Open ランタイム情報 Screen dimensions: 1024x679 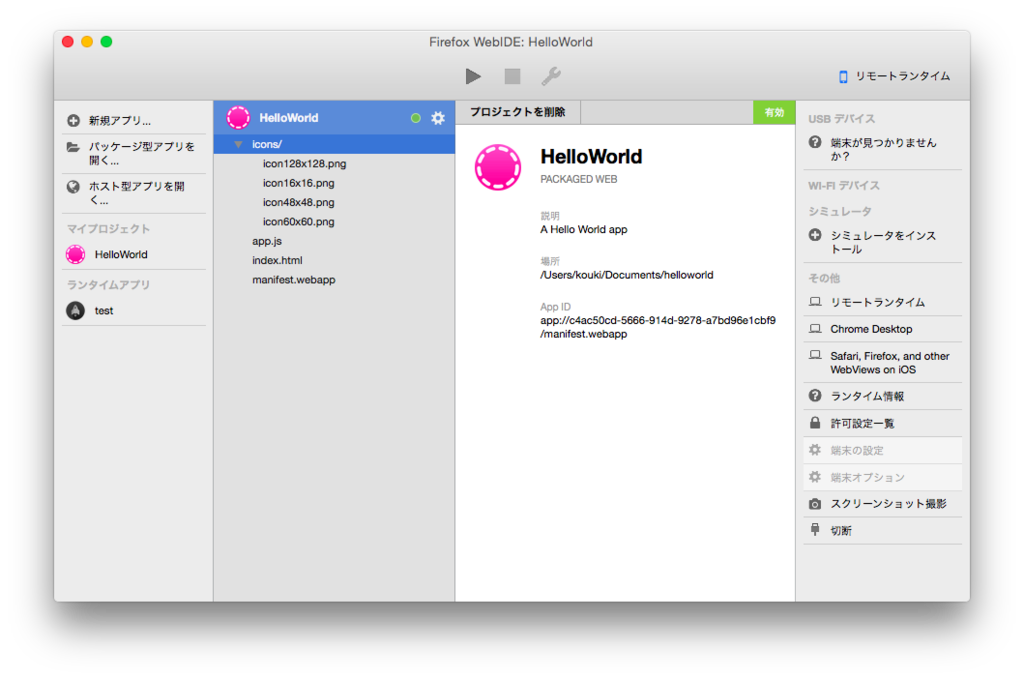click(867, 397)
